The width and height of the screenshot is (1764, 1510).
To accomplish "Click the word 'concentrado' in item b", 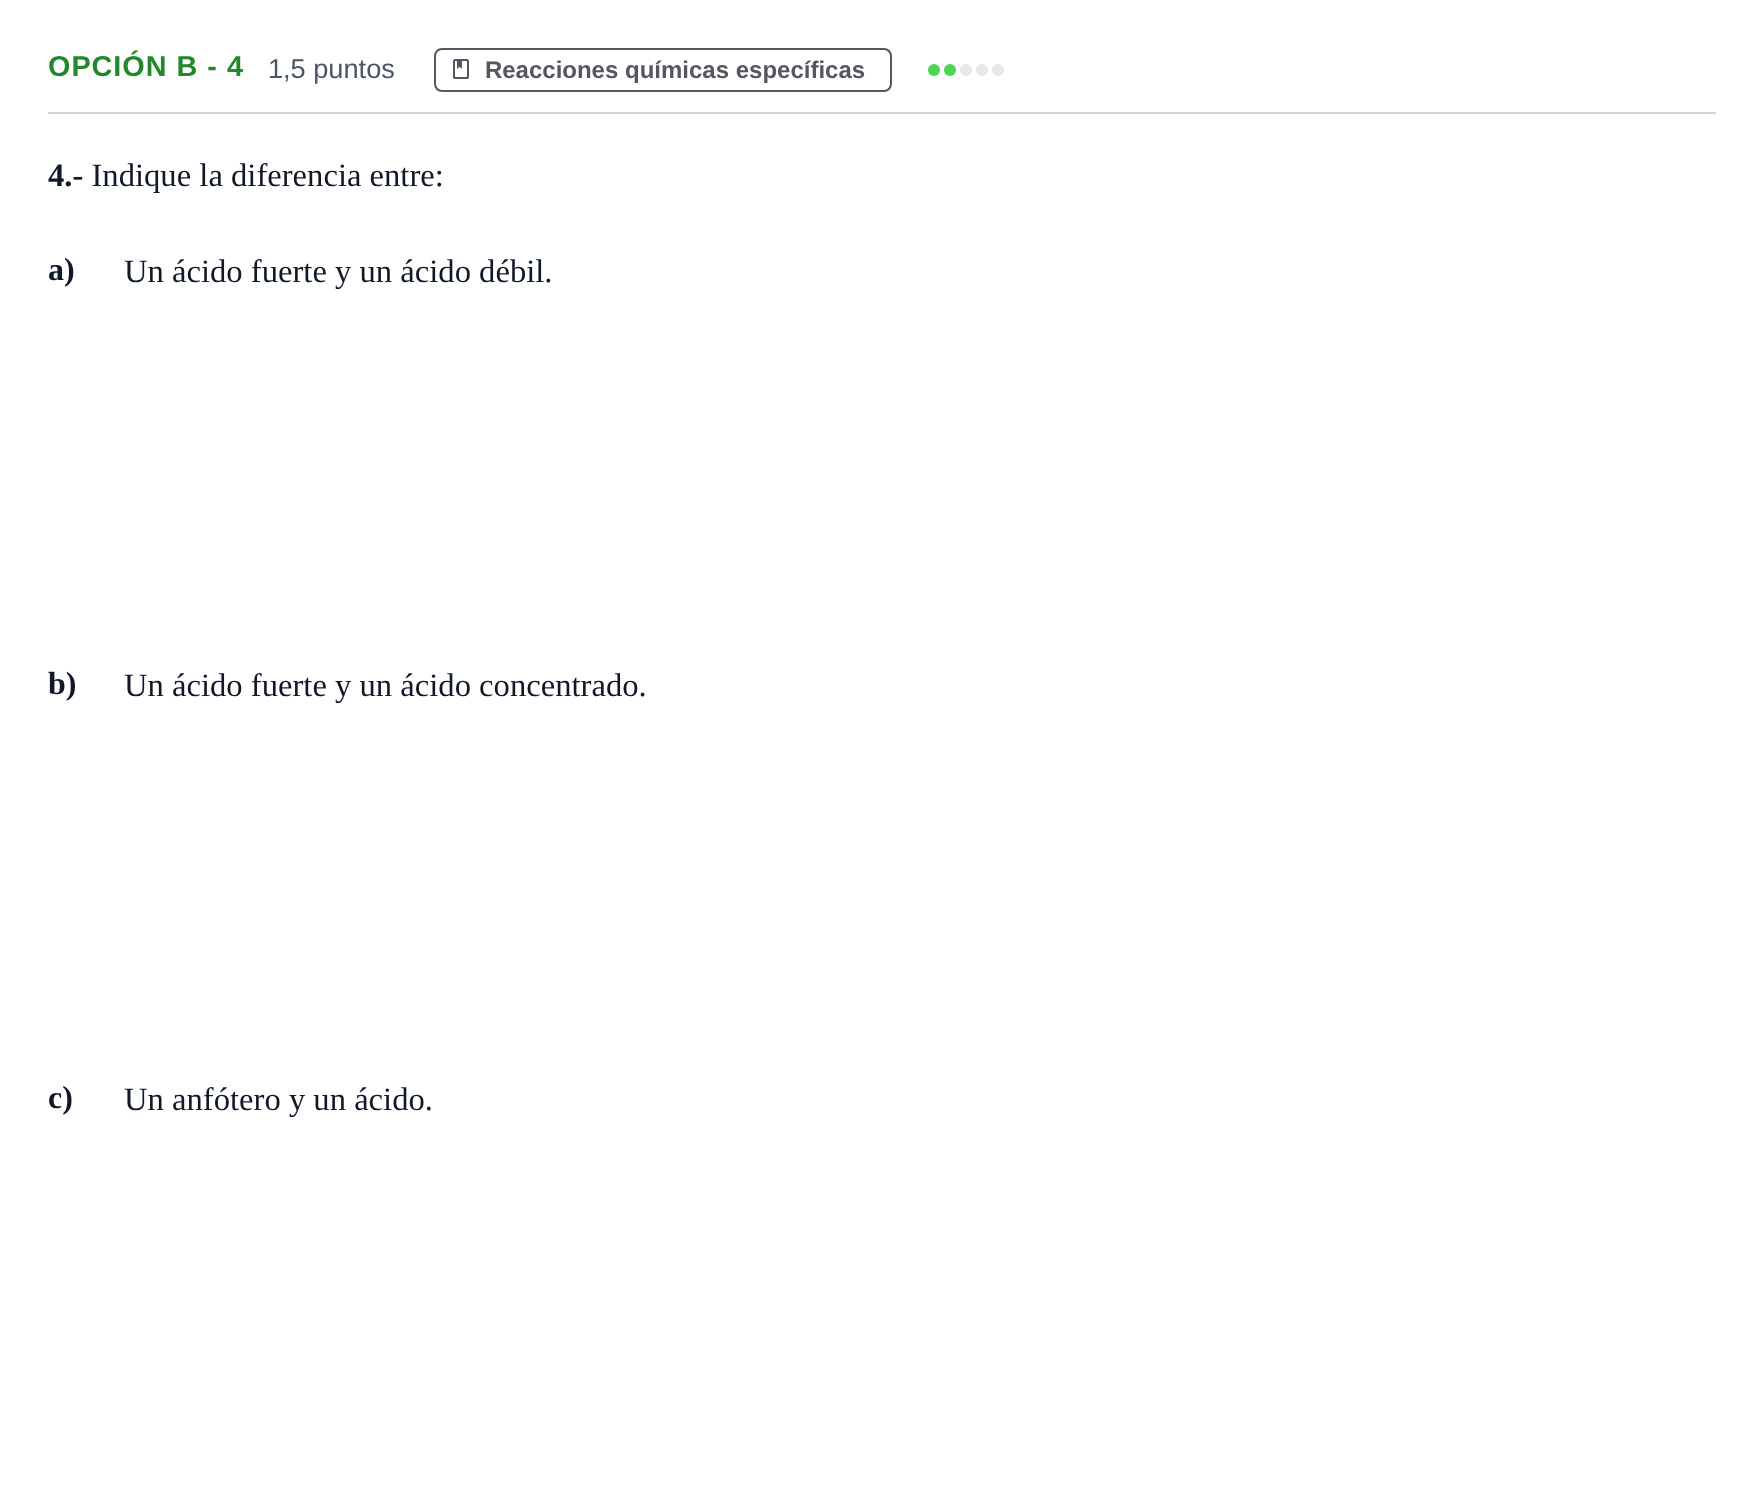I will pyautogui.click(x=558, y=686).
